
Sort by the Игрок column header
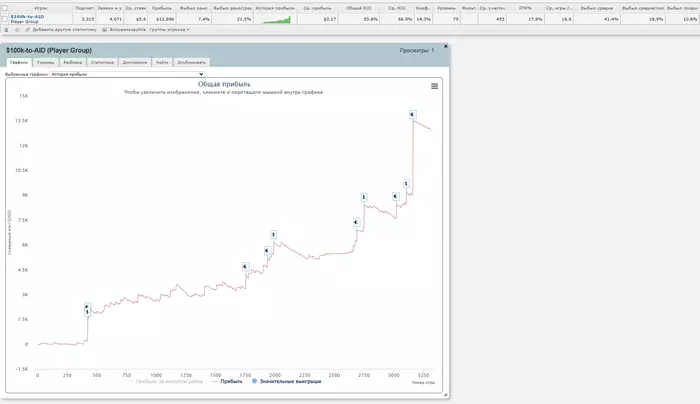click(x=41, y=8)
